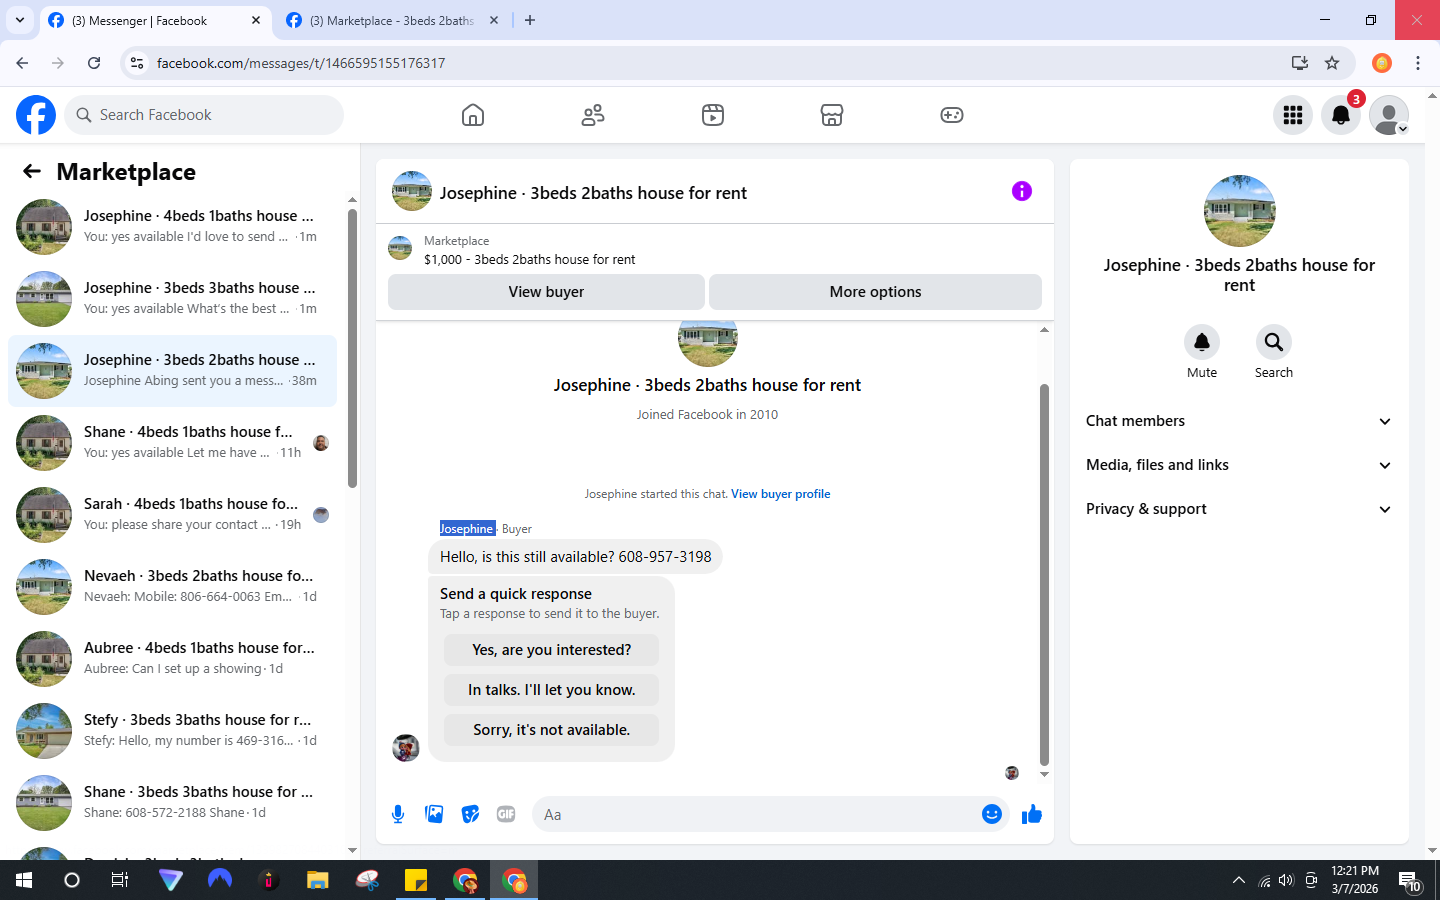This screenshot has width=1440, height=900.
Task: Open the Video icon in Facebook's top bar
Action: 713,115
